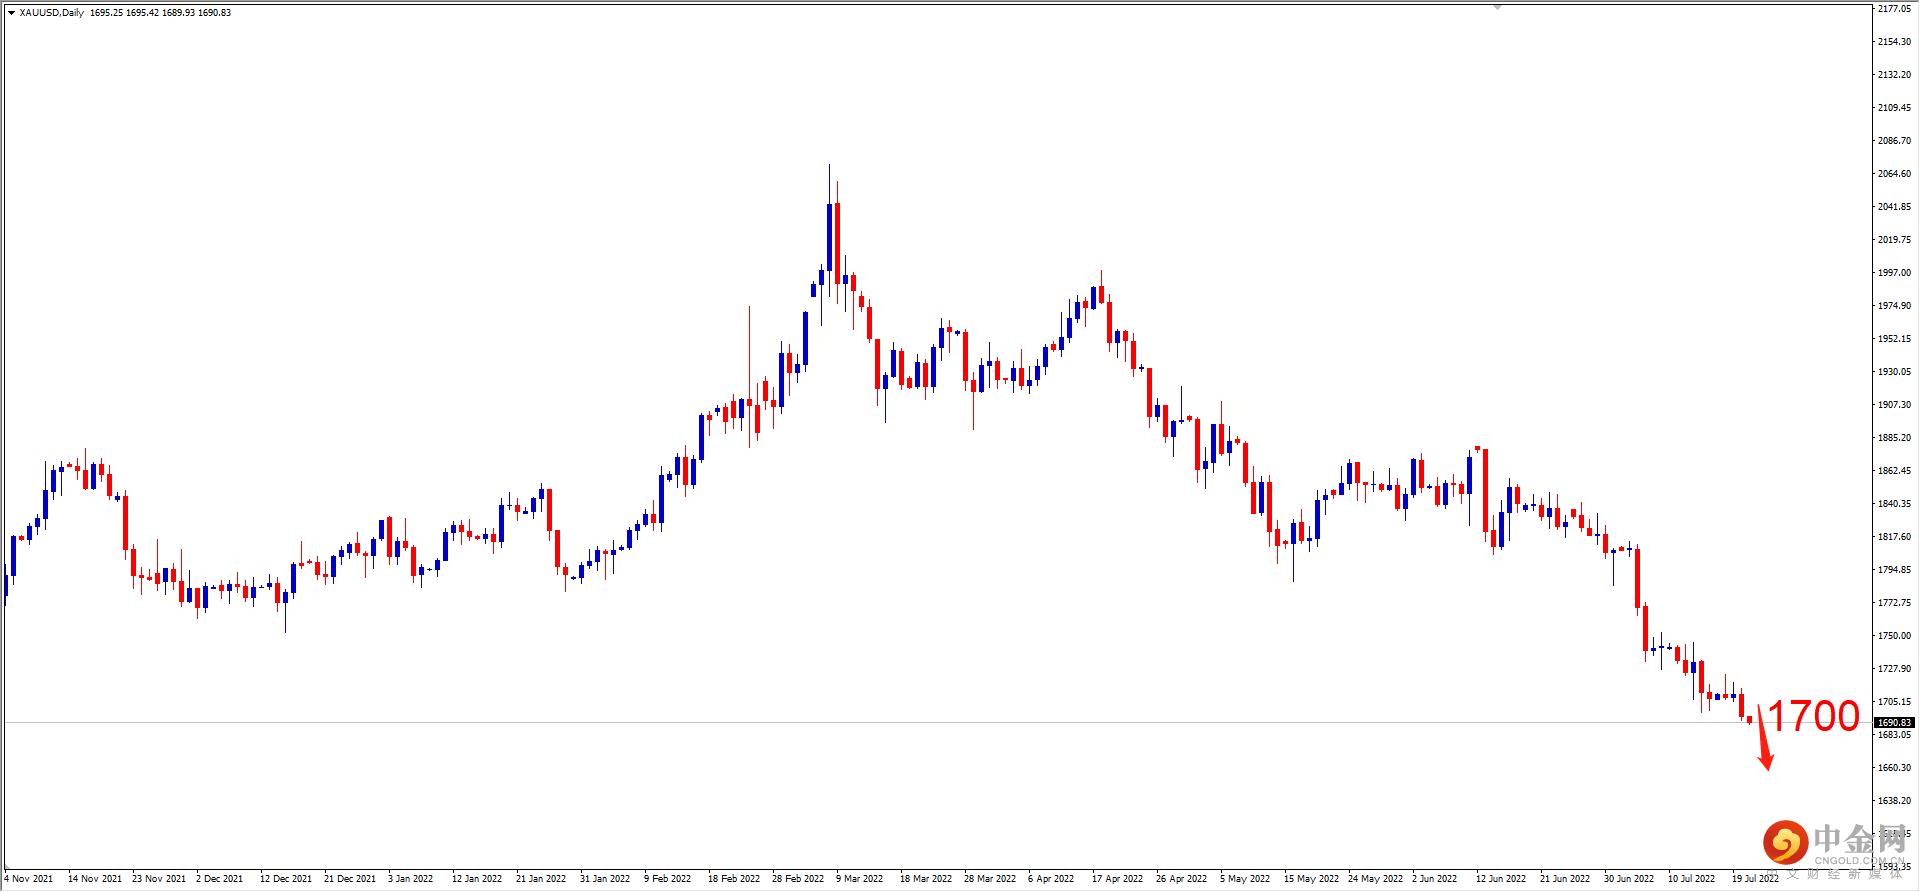
Task: Click the 1638.20 price axis label
Action: 1894,800
